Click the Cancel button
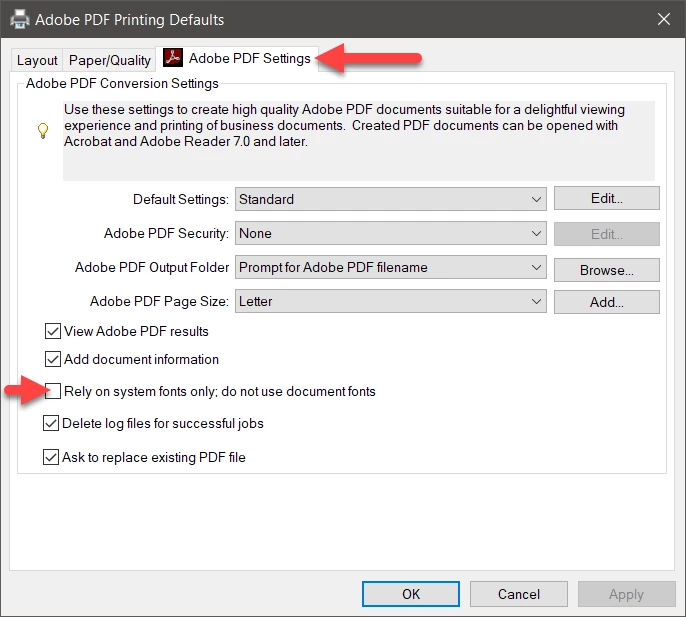This screenshot has height=617, width=686. point(519,594)
